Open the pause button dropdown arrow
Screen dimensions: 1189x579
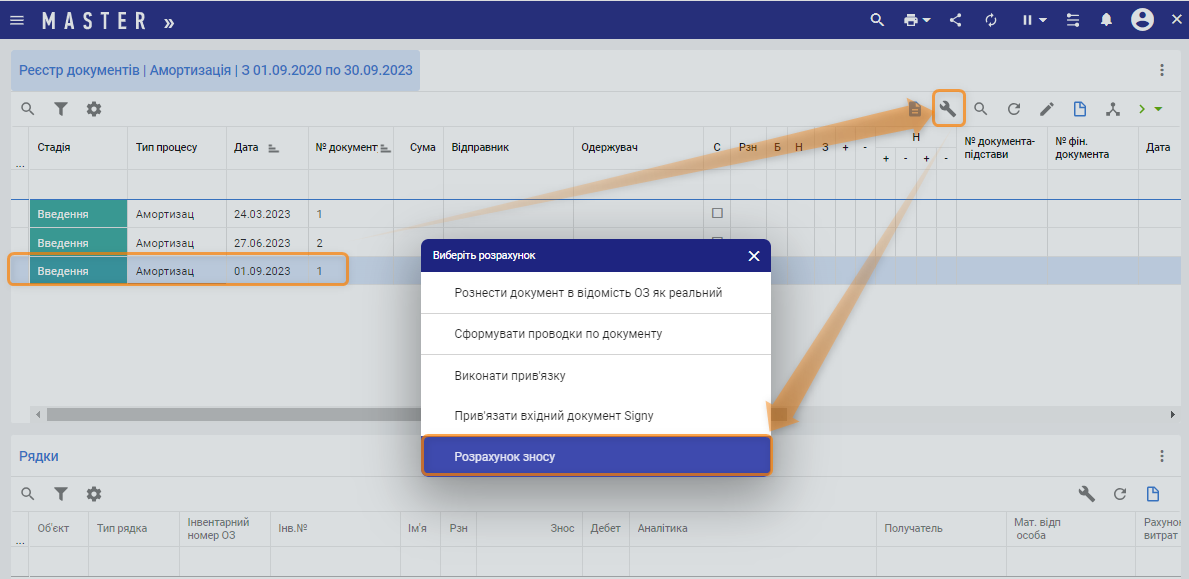click(1043, 20)
